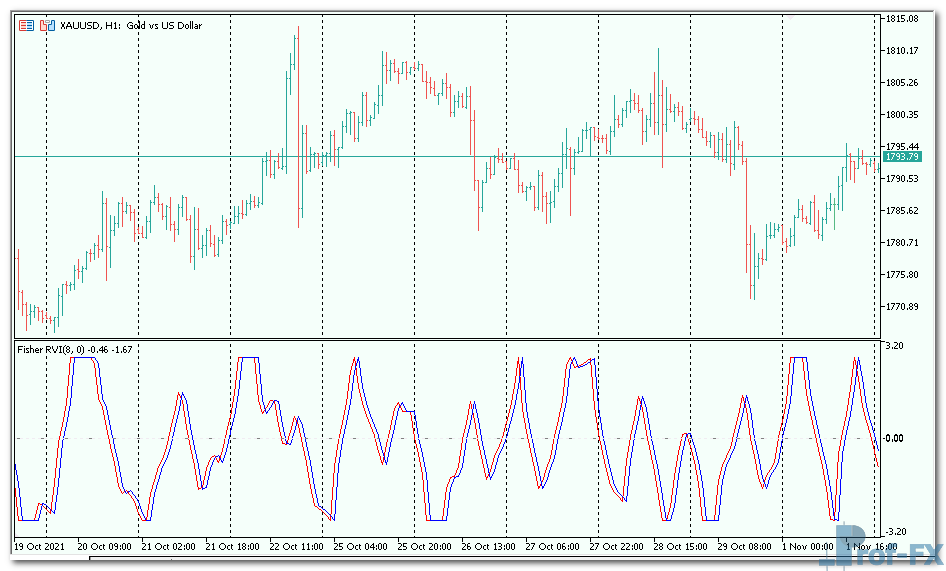The image size is (946, 571).
Task: Select the 1 Nov 00:00 time label
Action: [808, 547]
